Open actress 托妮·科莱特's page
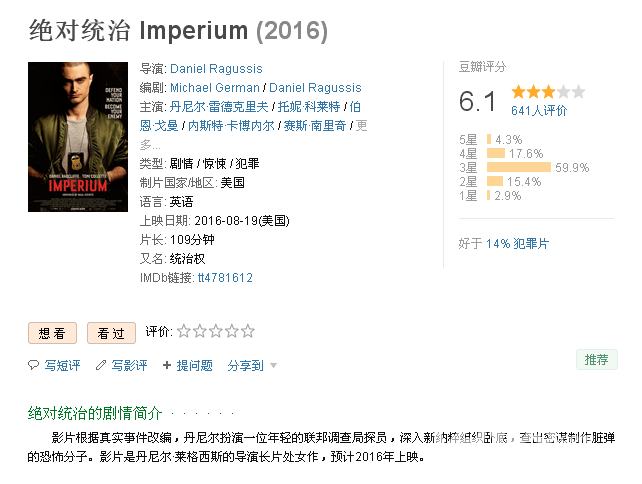 [x=309, y=107]
